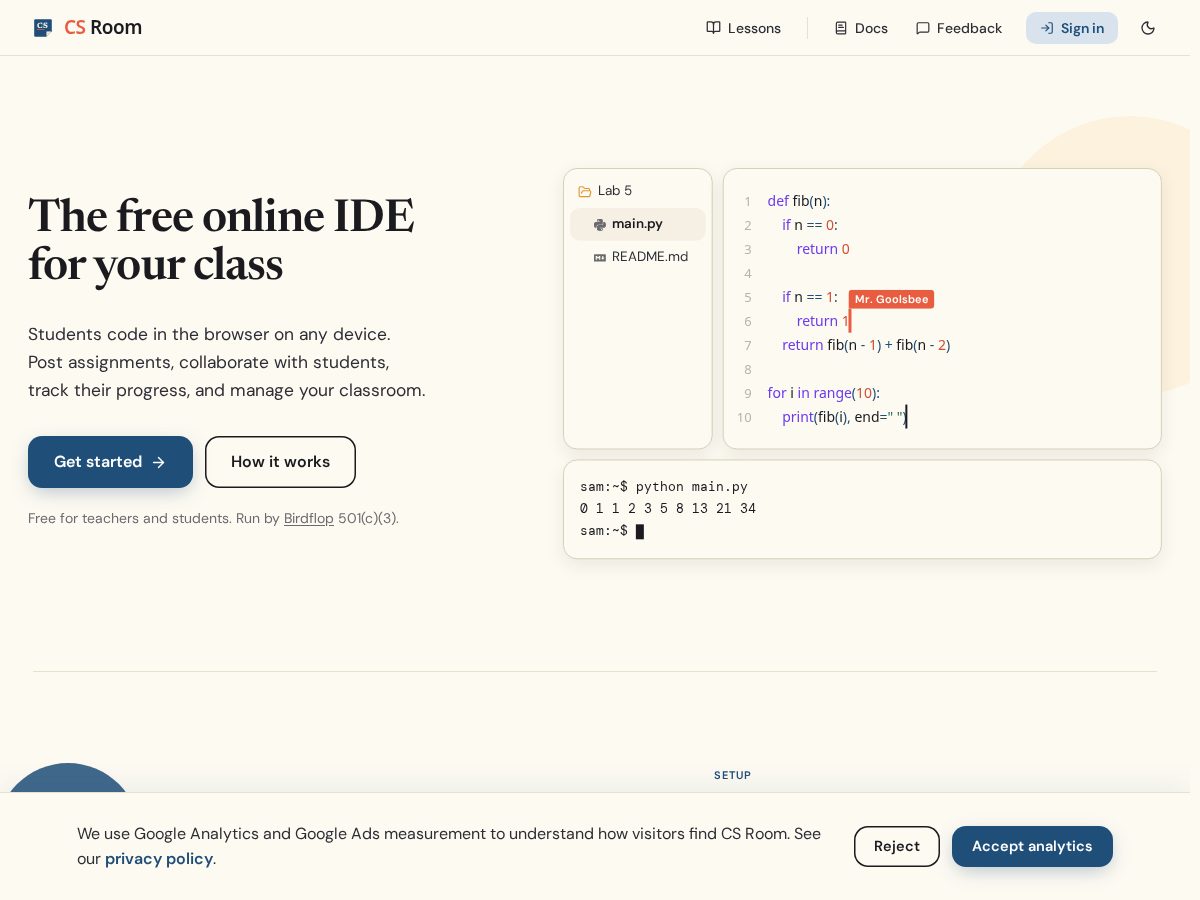Viewport: 1200px width, 900px height.
Task: Click the sign-in arrow icon
Action: [1047, 28]
